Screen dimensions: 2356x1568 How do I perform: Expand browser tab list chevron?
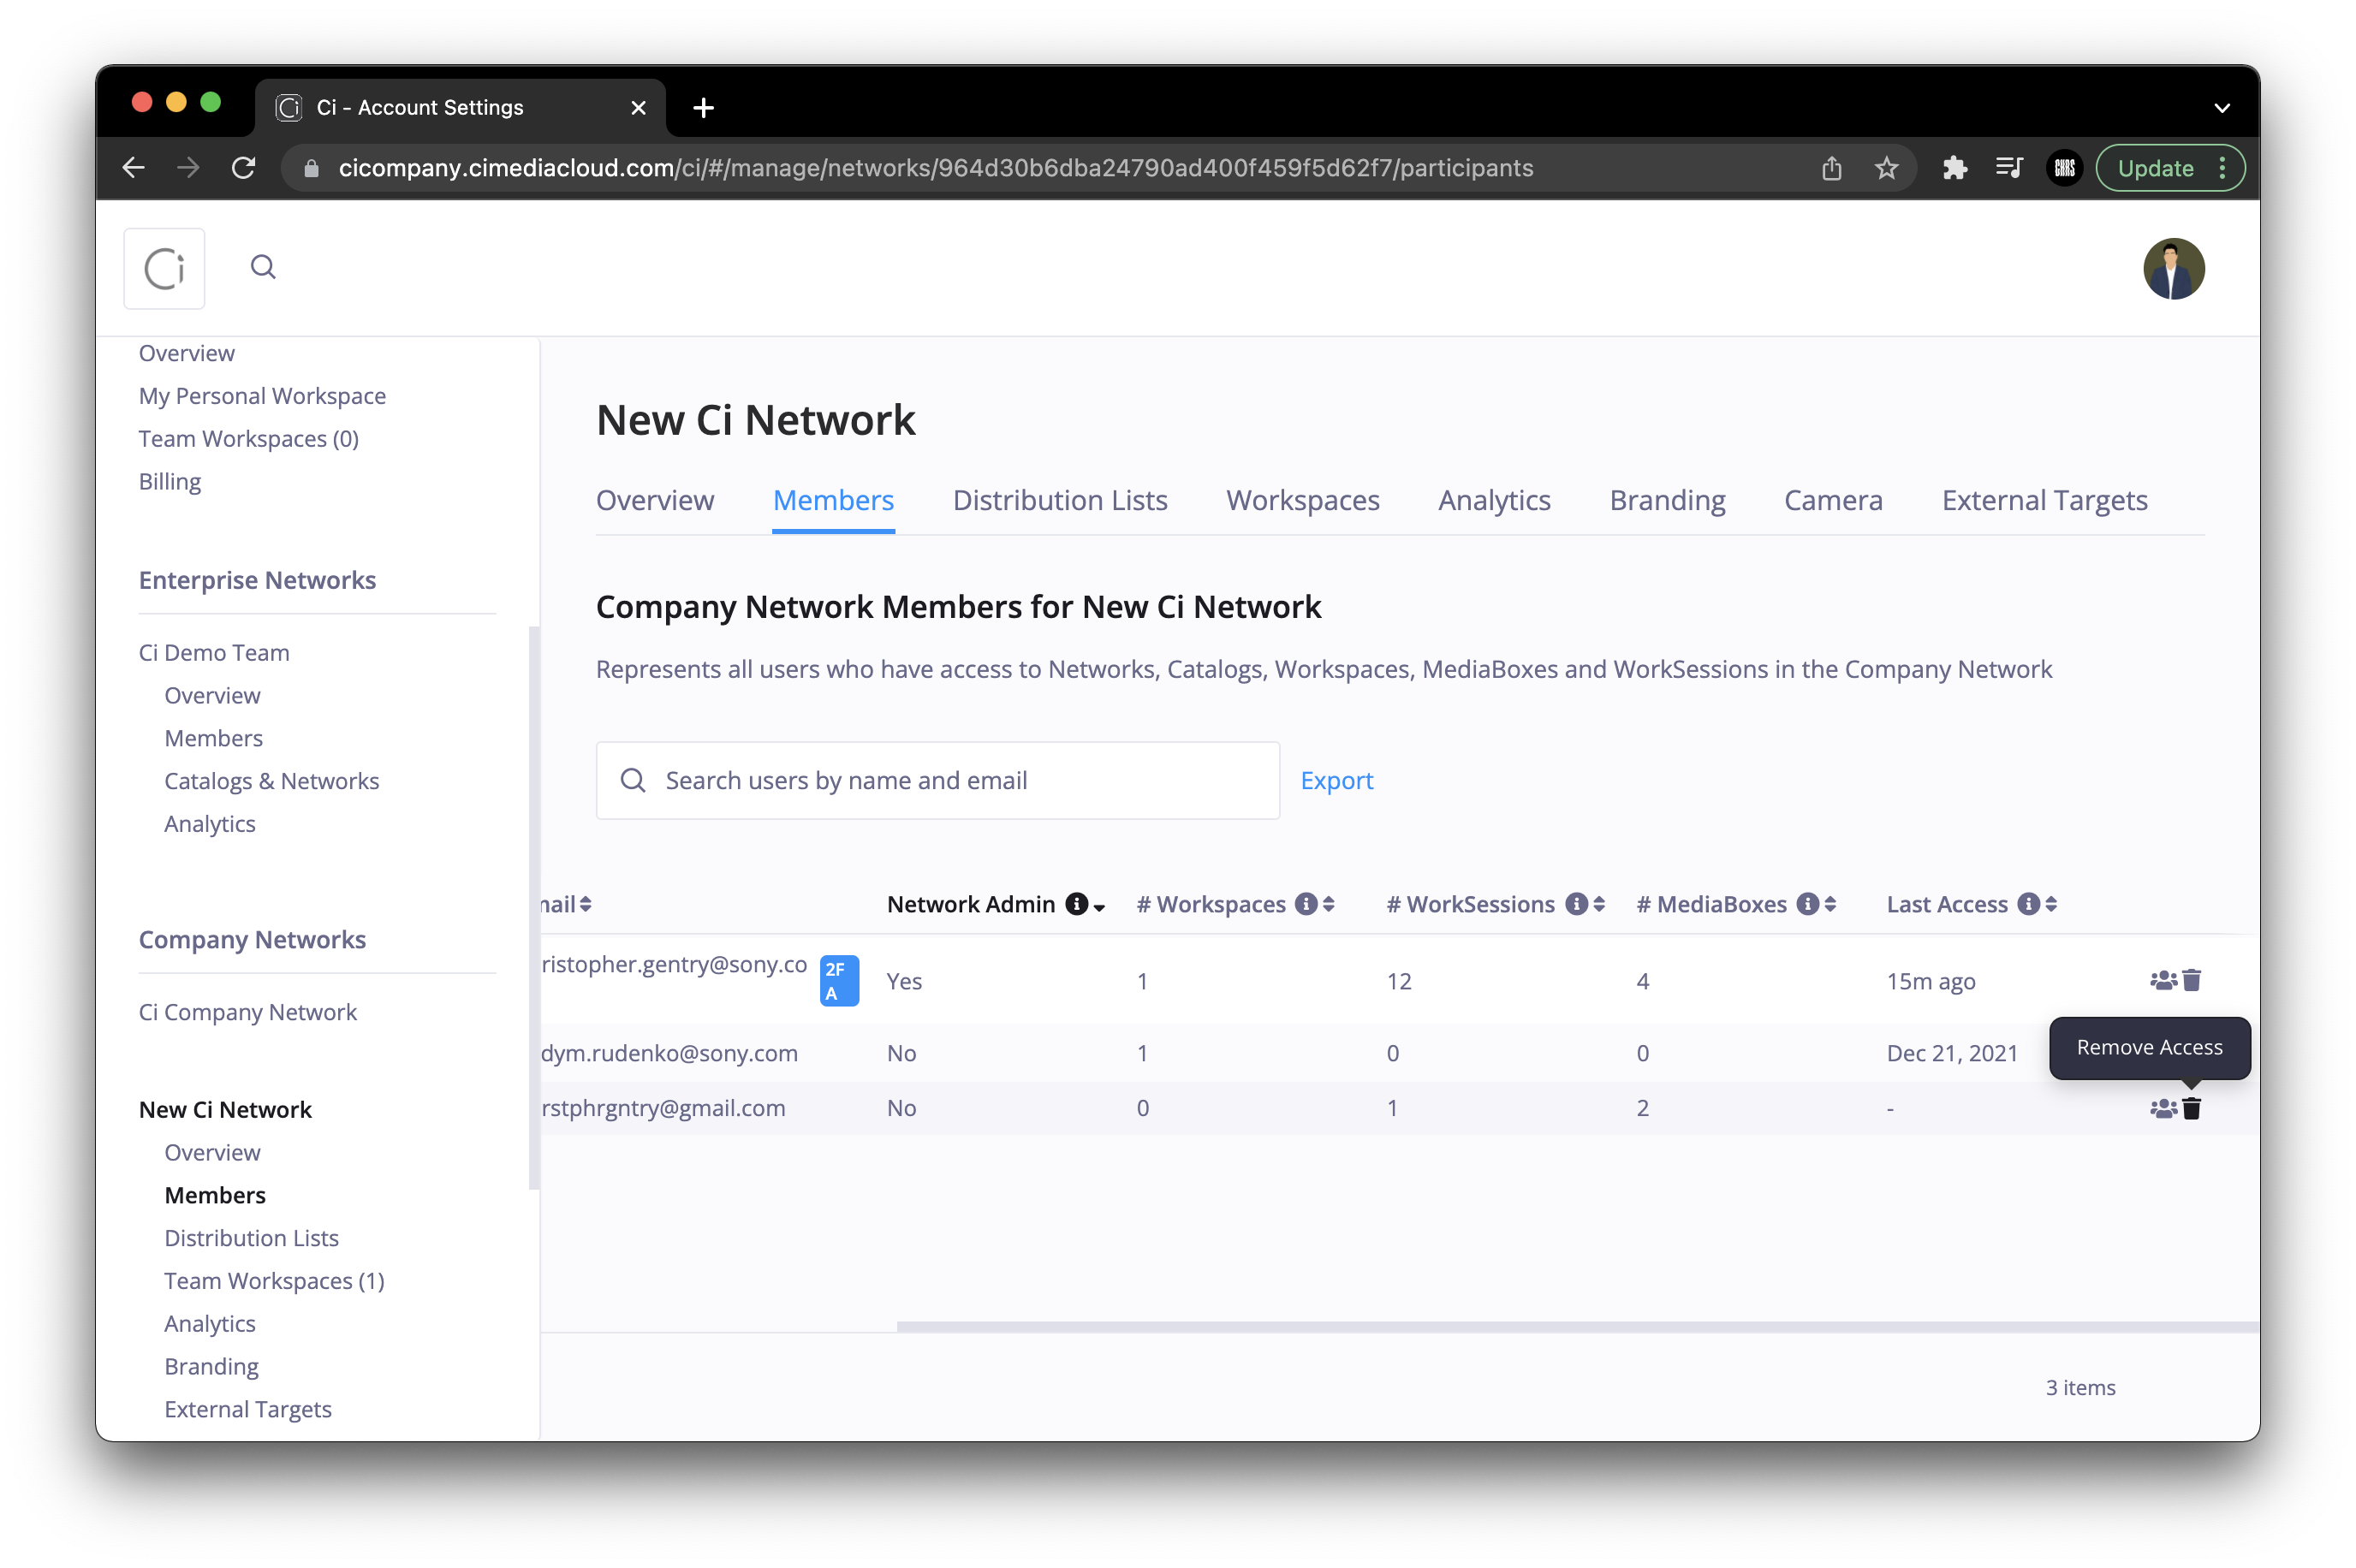click(2222, 108)
